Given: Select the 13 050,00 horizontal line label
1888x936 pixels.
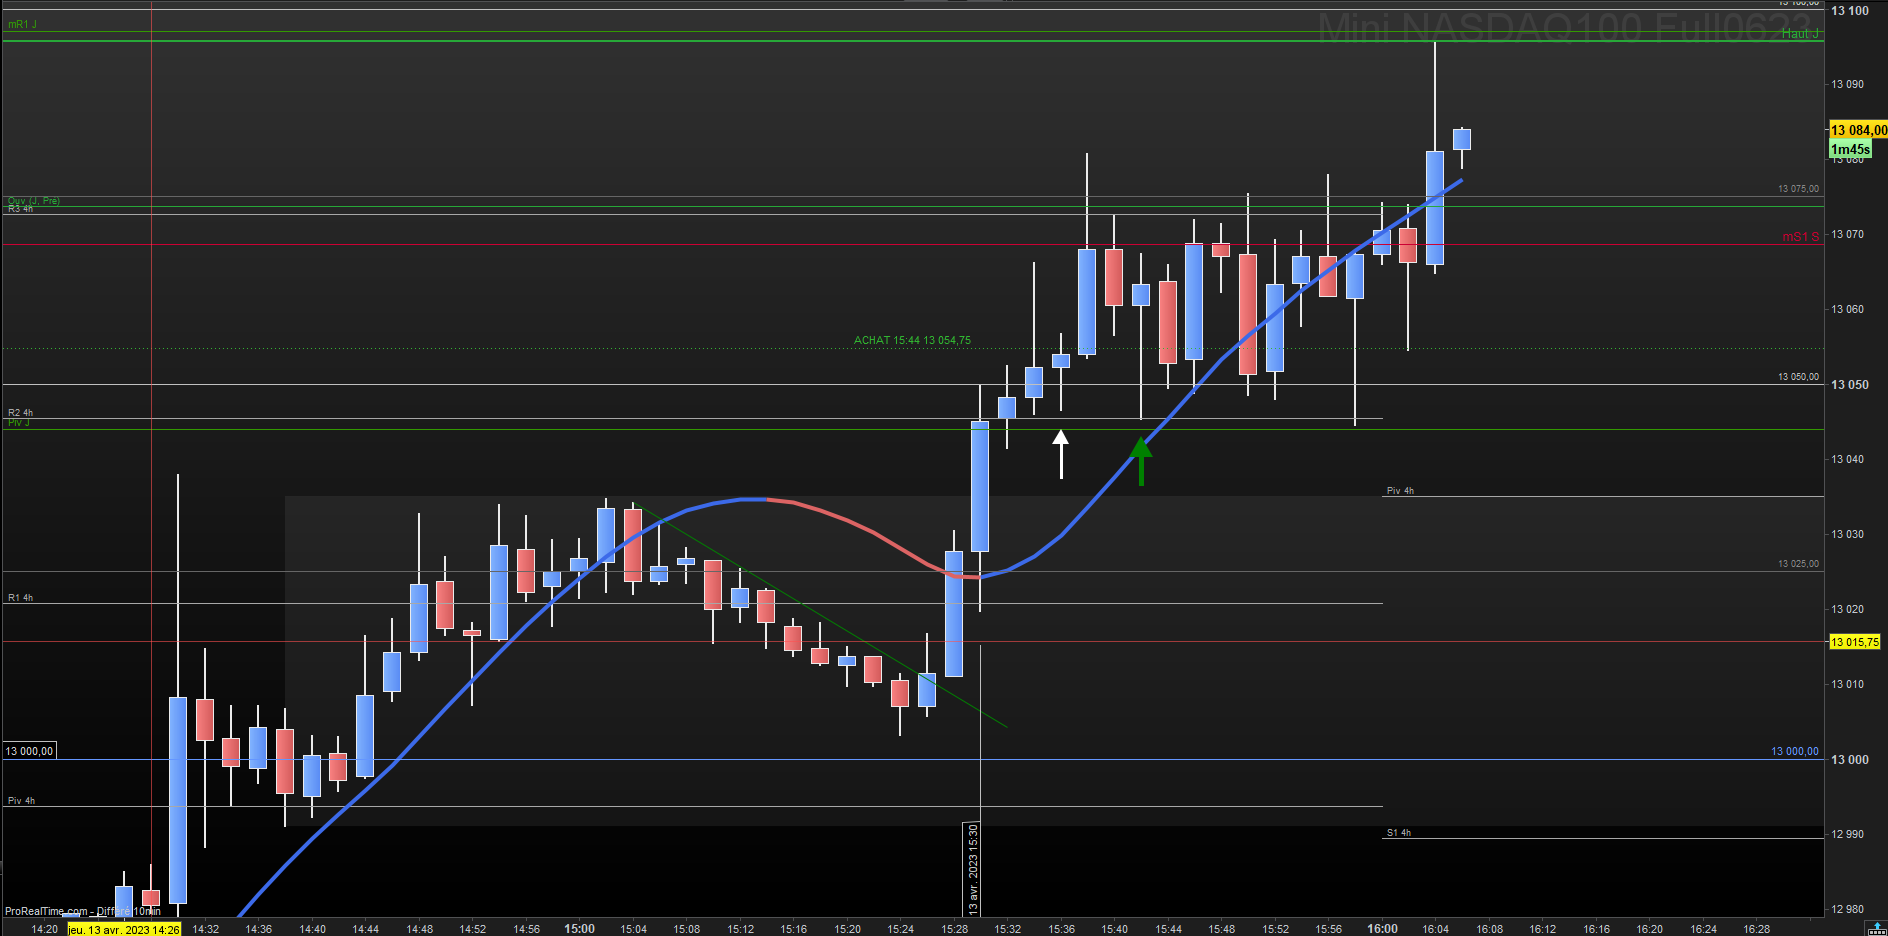Looking at the screenshot, I should coord(1798,377).
